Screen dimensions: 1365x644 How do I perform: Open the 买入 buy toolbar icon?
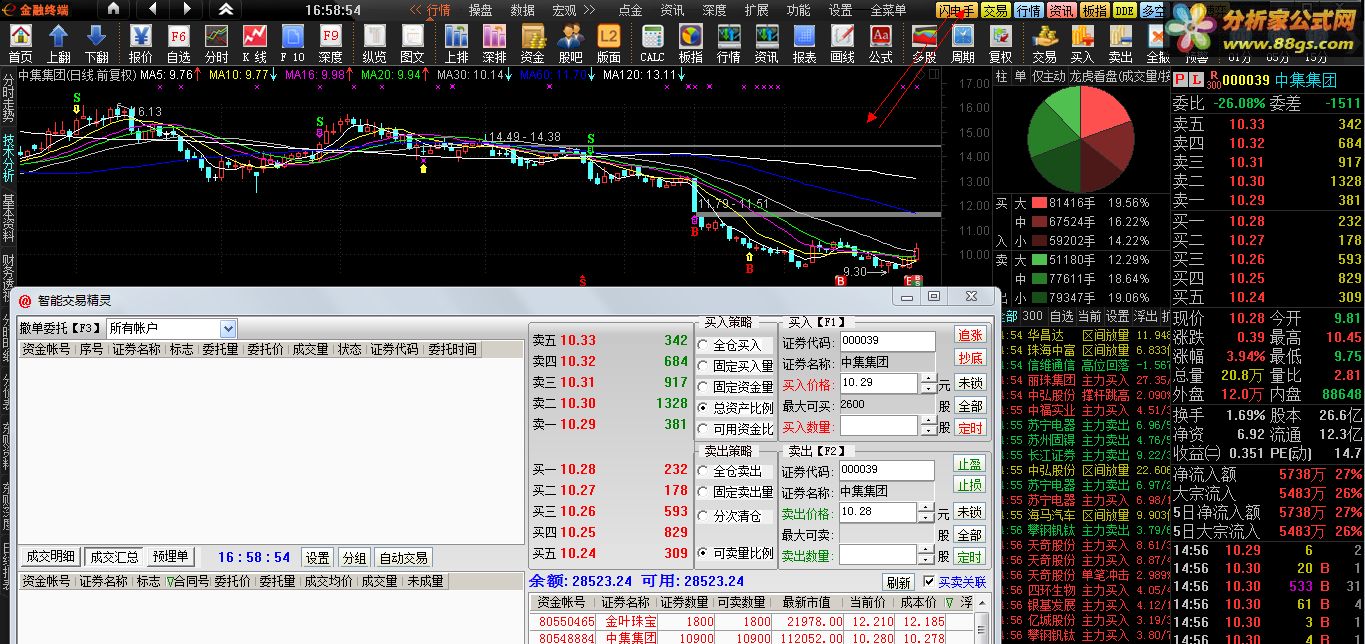(1082, 45)
